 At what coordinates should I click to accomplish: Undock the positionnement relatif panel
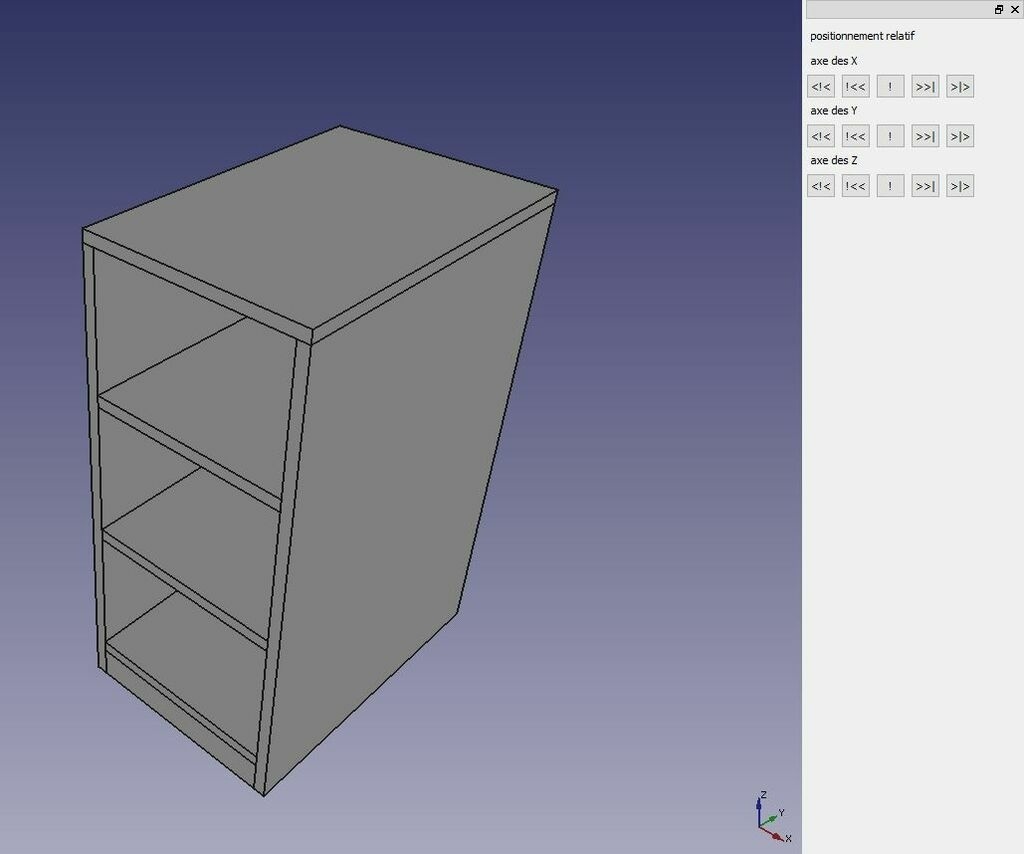[x=999, y=9]
